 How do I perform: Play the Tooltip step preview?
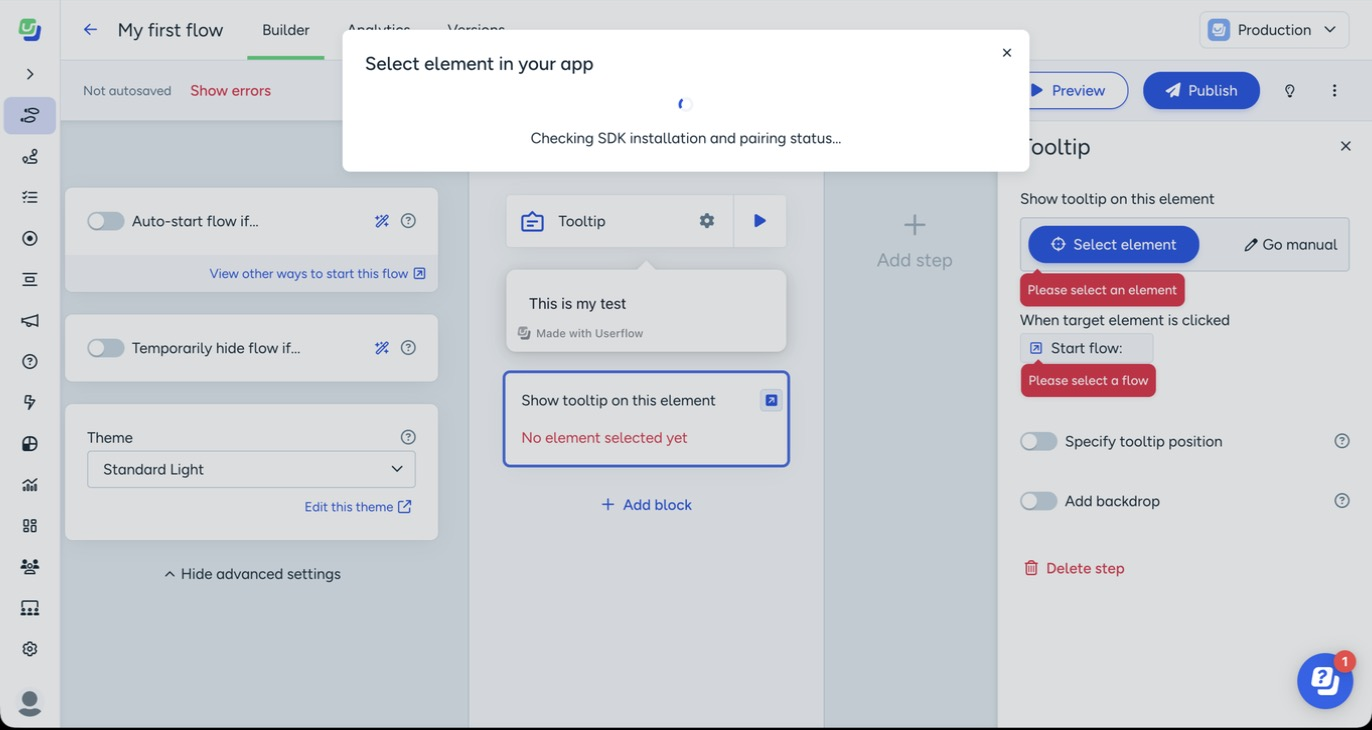[760, 221]
